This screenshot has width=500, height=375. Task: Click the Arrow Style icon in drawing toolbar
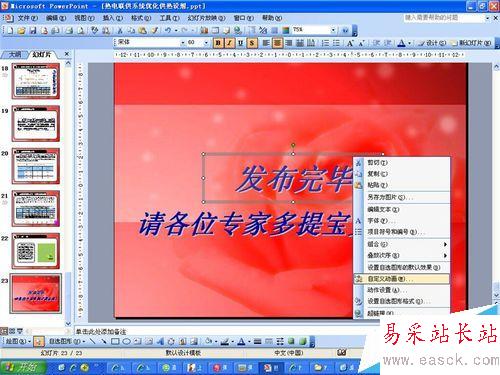tap(280, 341)
